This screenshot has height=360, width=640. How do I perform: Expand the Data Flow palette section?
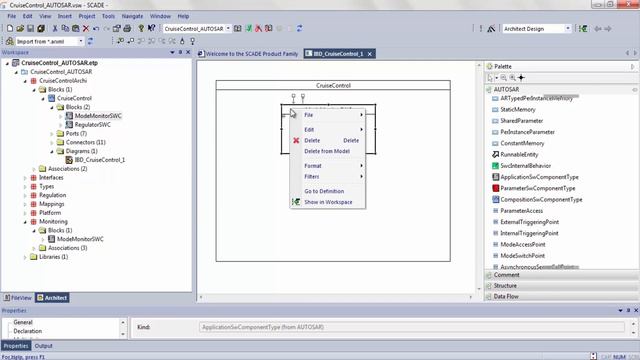561,296
